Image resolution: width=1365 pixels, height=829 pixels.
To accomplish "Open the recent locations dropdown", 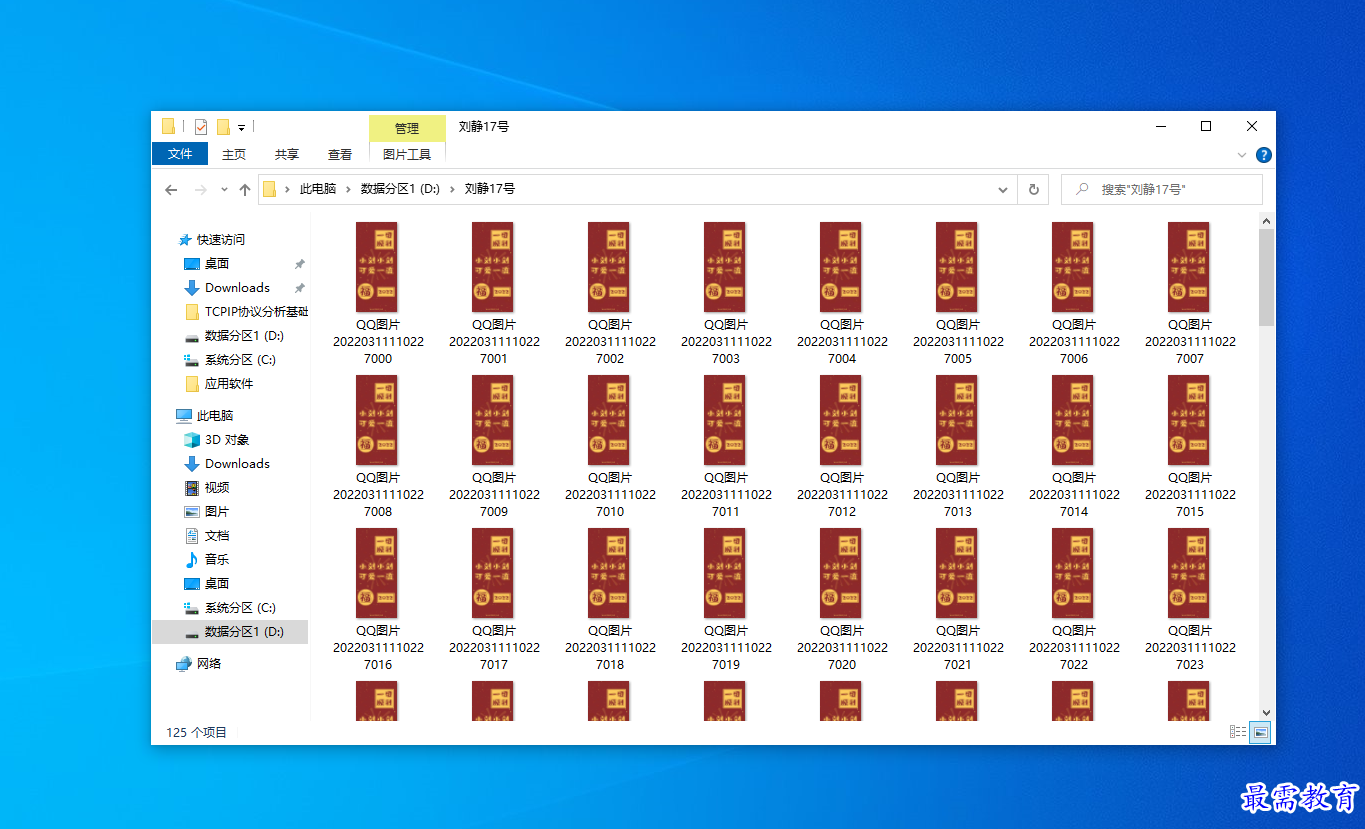I will (x=223, y=189).
